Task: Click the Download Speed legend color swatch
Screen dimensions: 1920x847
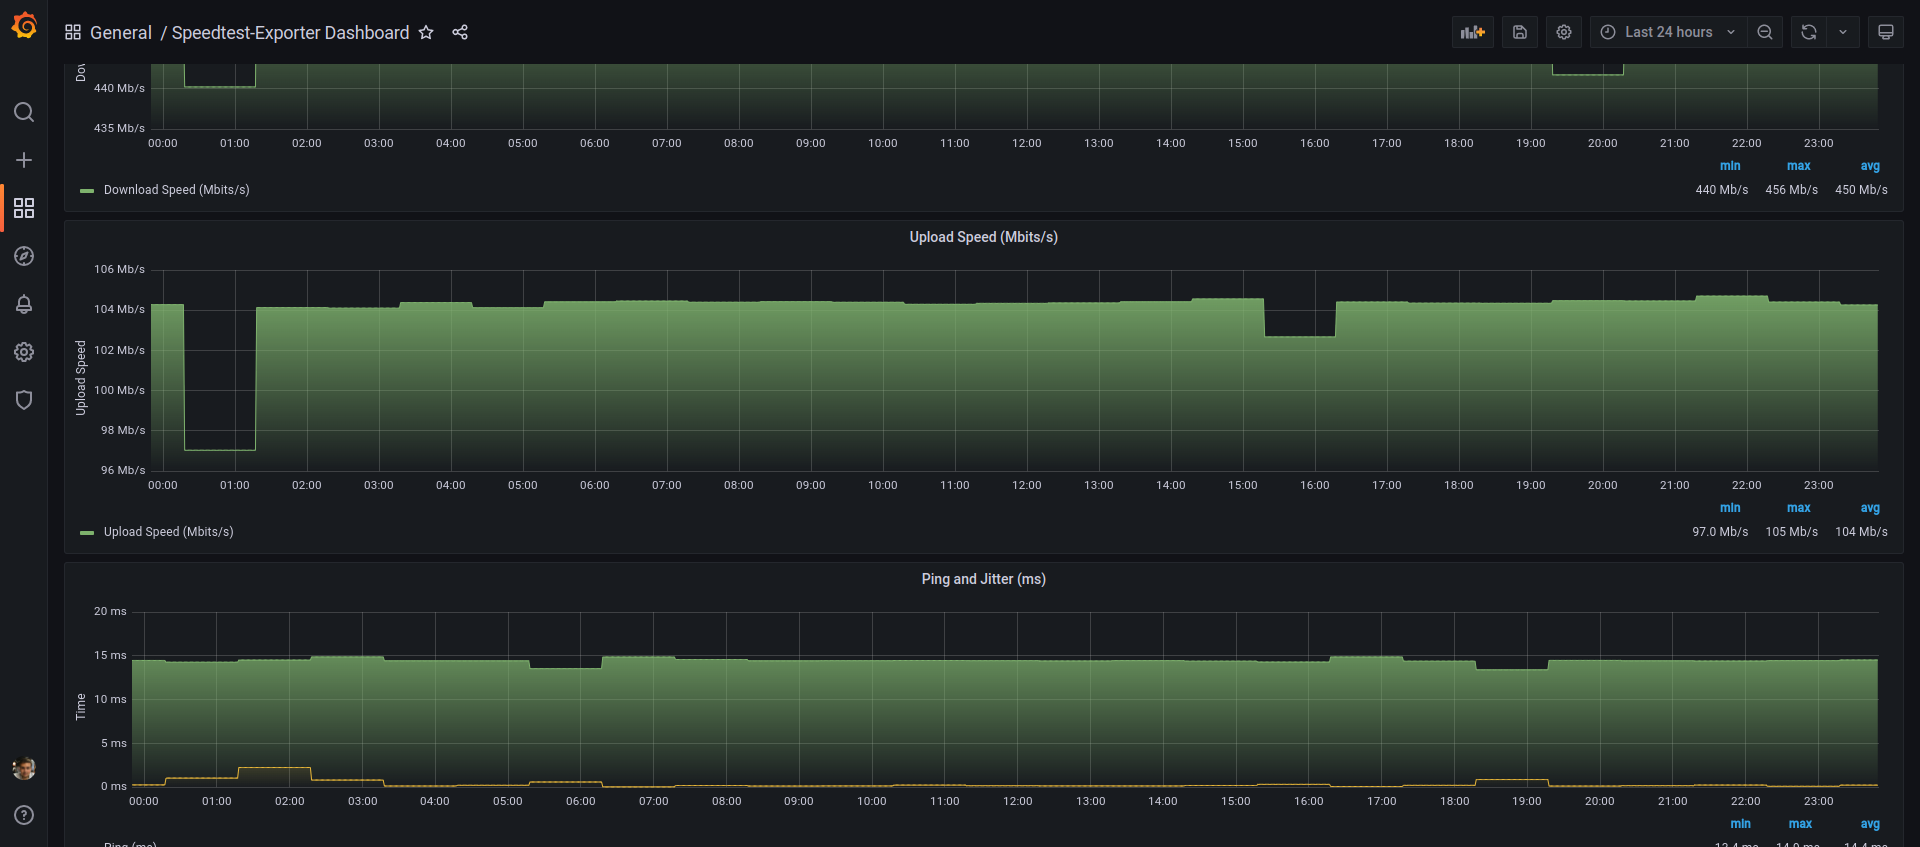Action: (87, 190)
